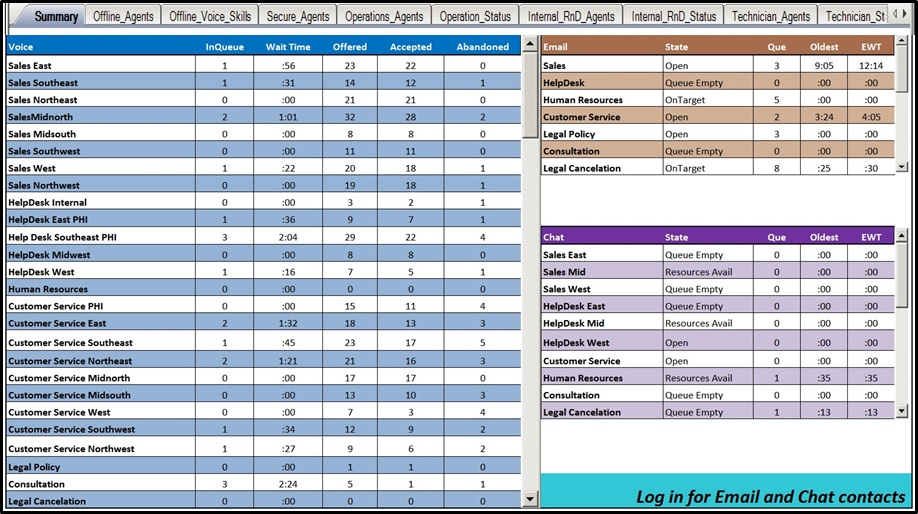The image size is (918, 514).
Task: Select the Sales Midsouth row
Action: [x=263, y=133]
